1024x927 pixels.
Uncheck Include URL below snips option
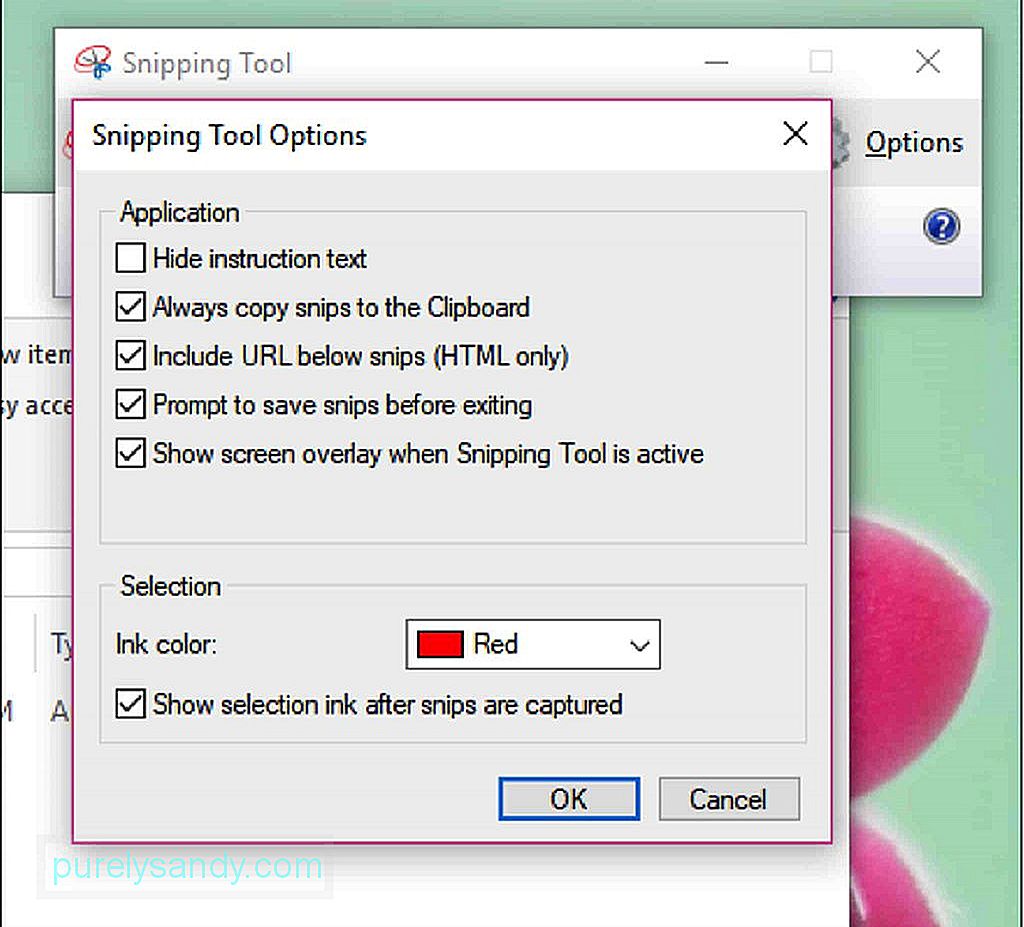click(130, 355)
